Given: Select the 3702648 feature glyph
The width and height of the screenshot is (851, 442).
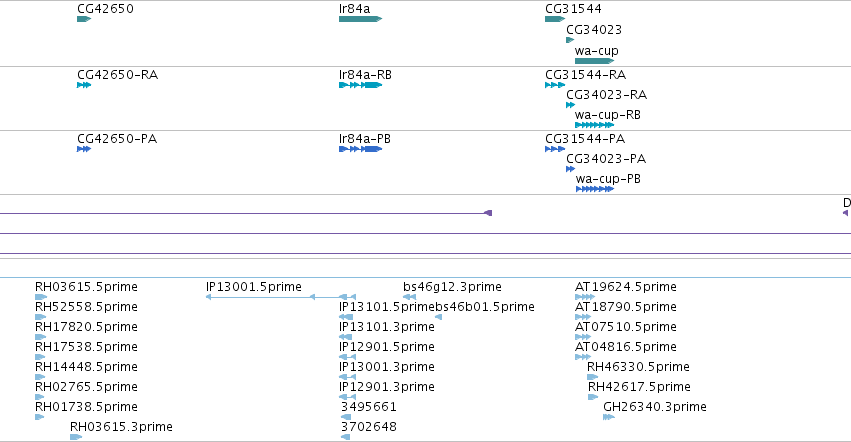Looking at the screenshot, I should (346, 437).
